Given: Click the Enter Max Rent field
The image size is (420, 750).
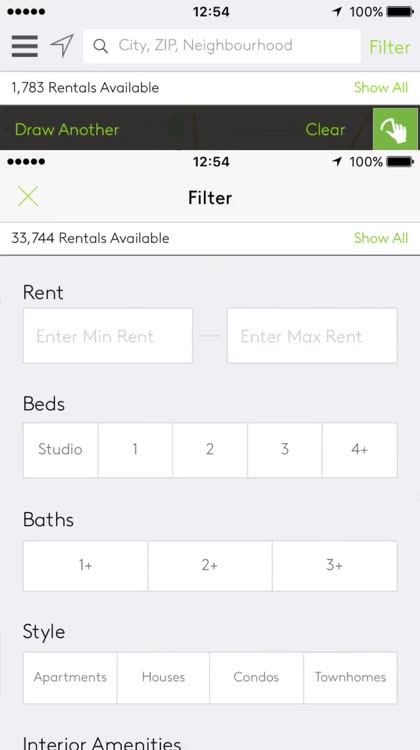Looking at the screenshot, I should point(312,336).
